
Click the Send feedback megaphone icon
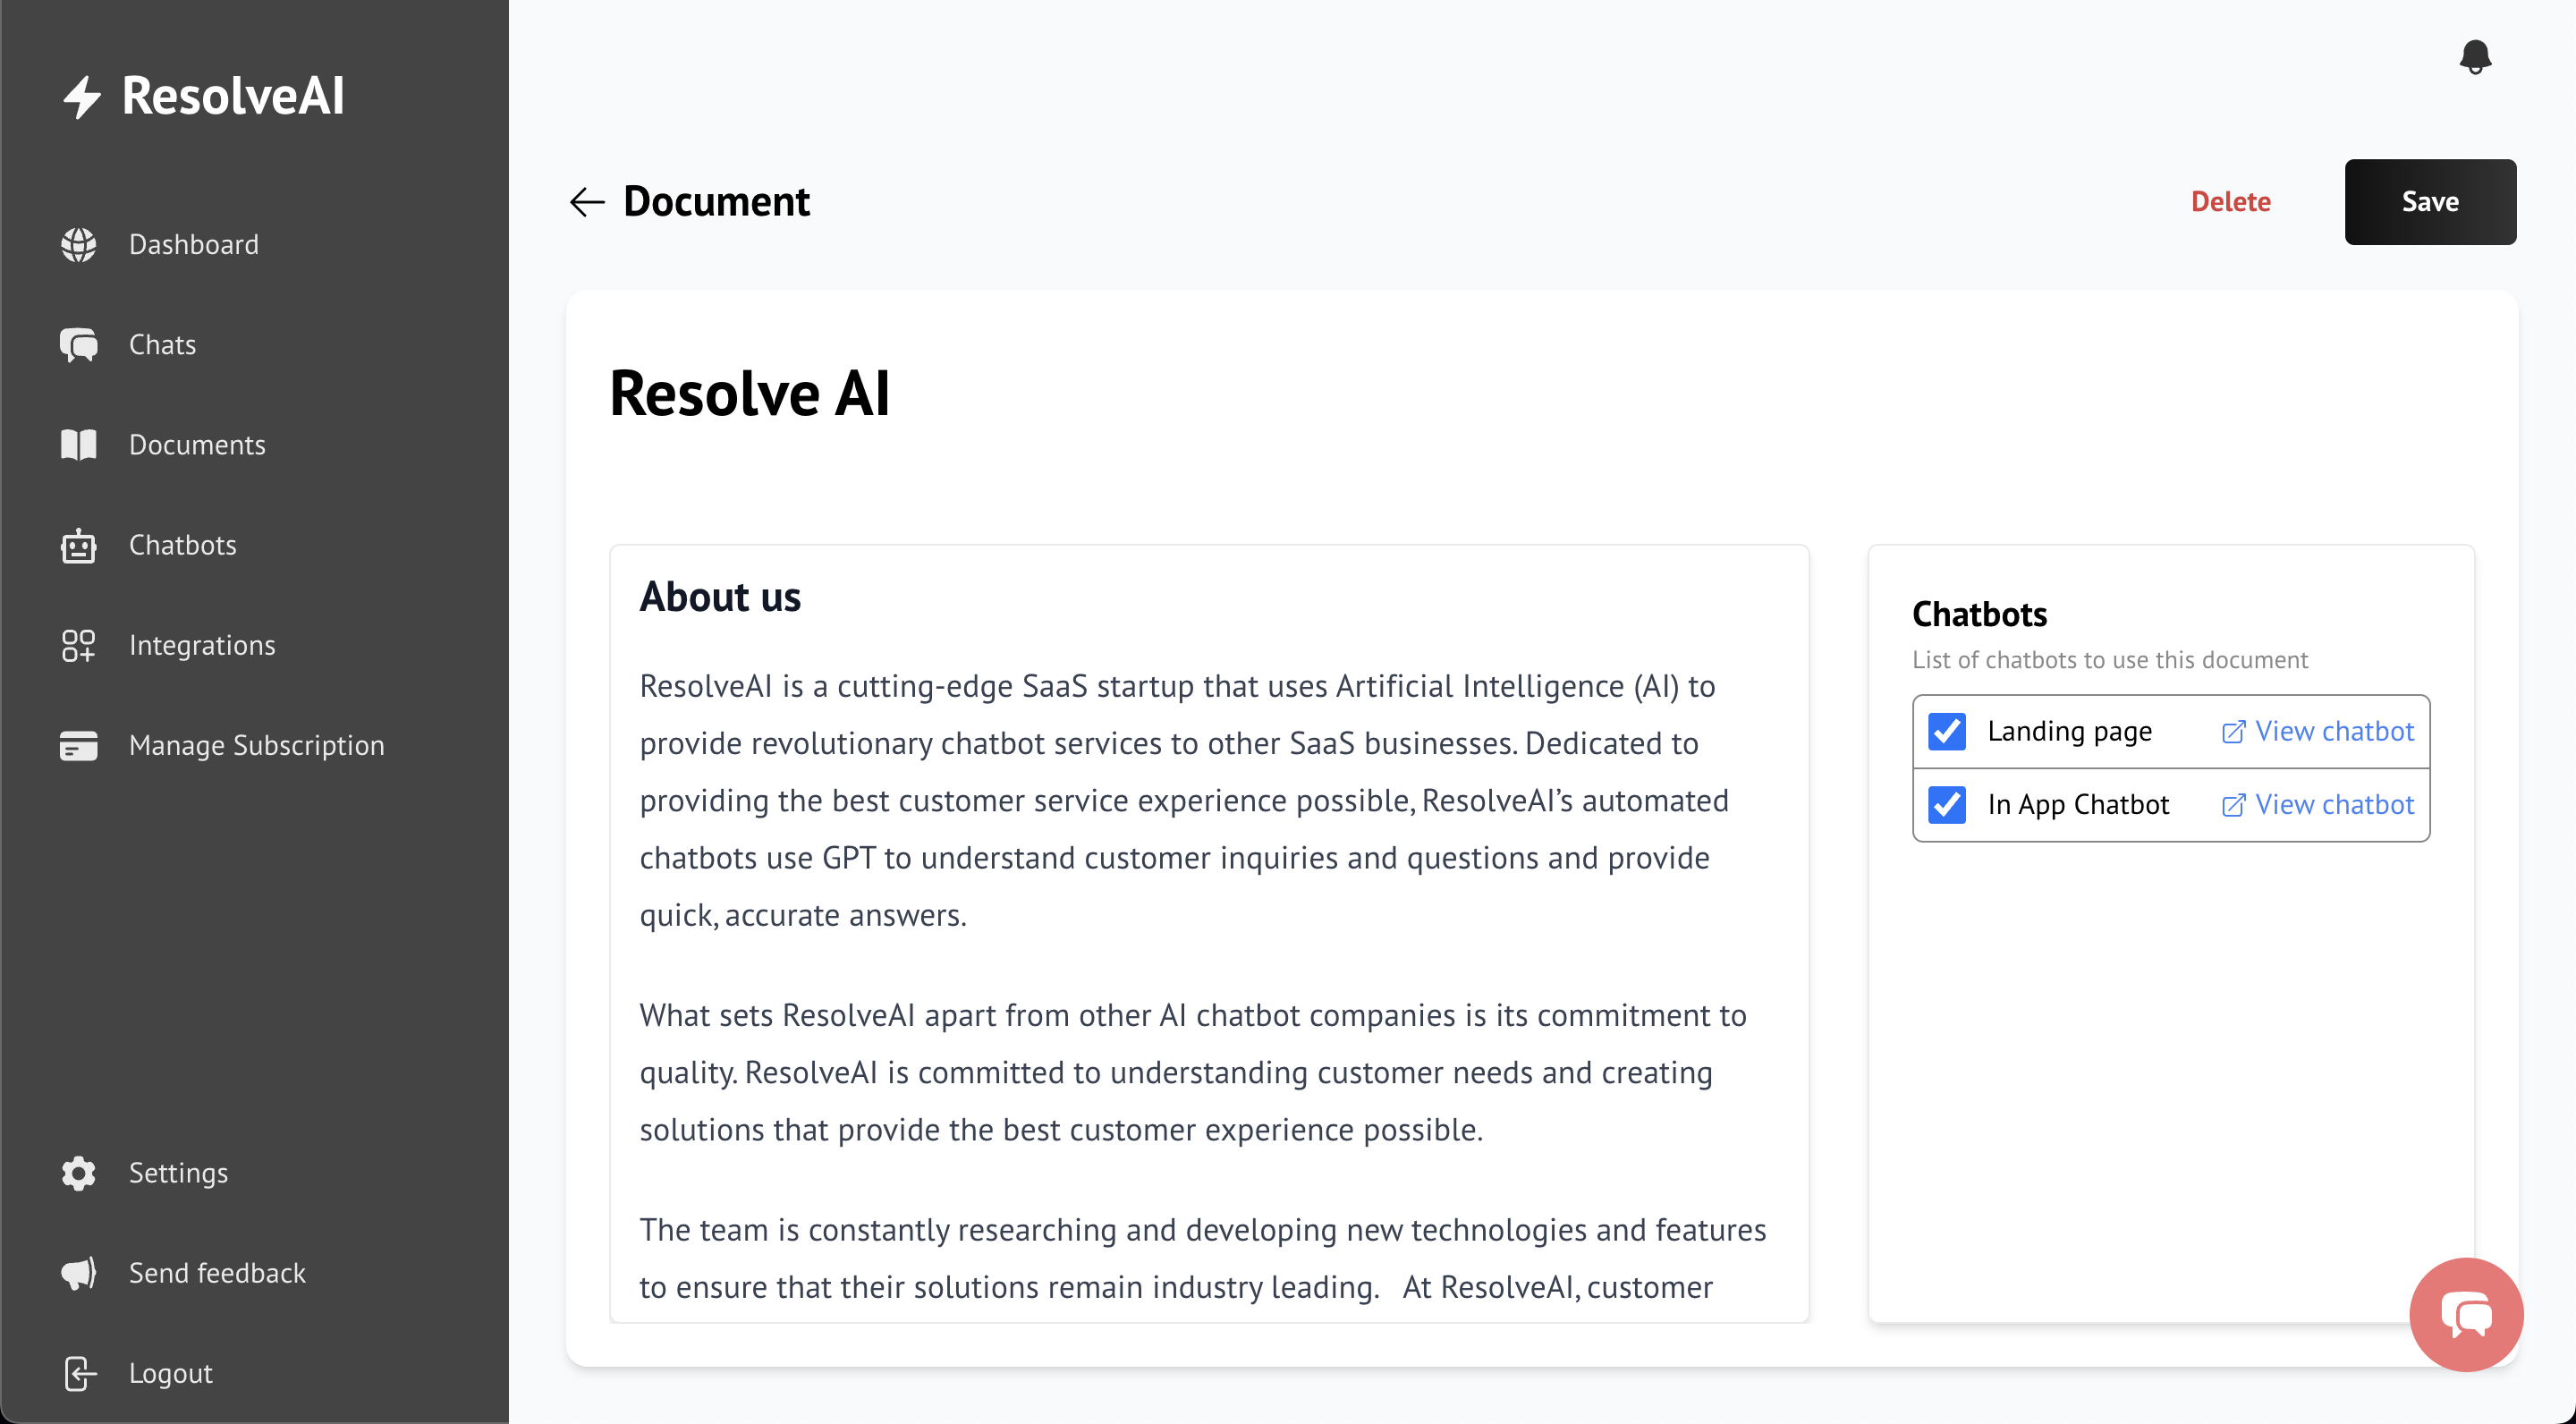pyautogui.click(x=78, y=1273)
